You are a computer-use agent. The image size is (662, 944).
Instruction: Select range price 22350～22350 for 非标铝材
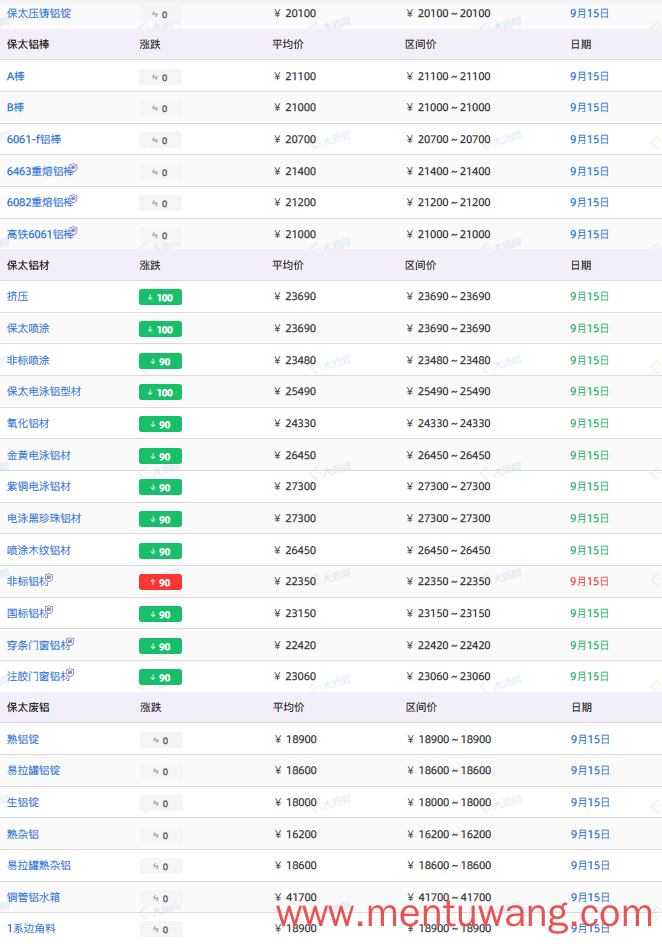tap(448, 582)
